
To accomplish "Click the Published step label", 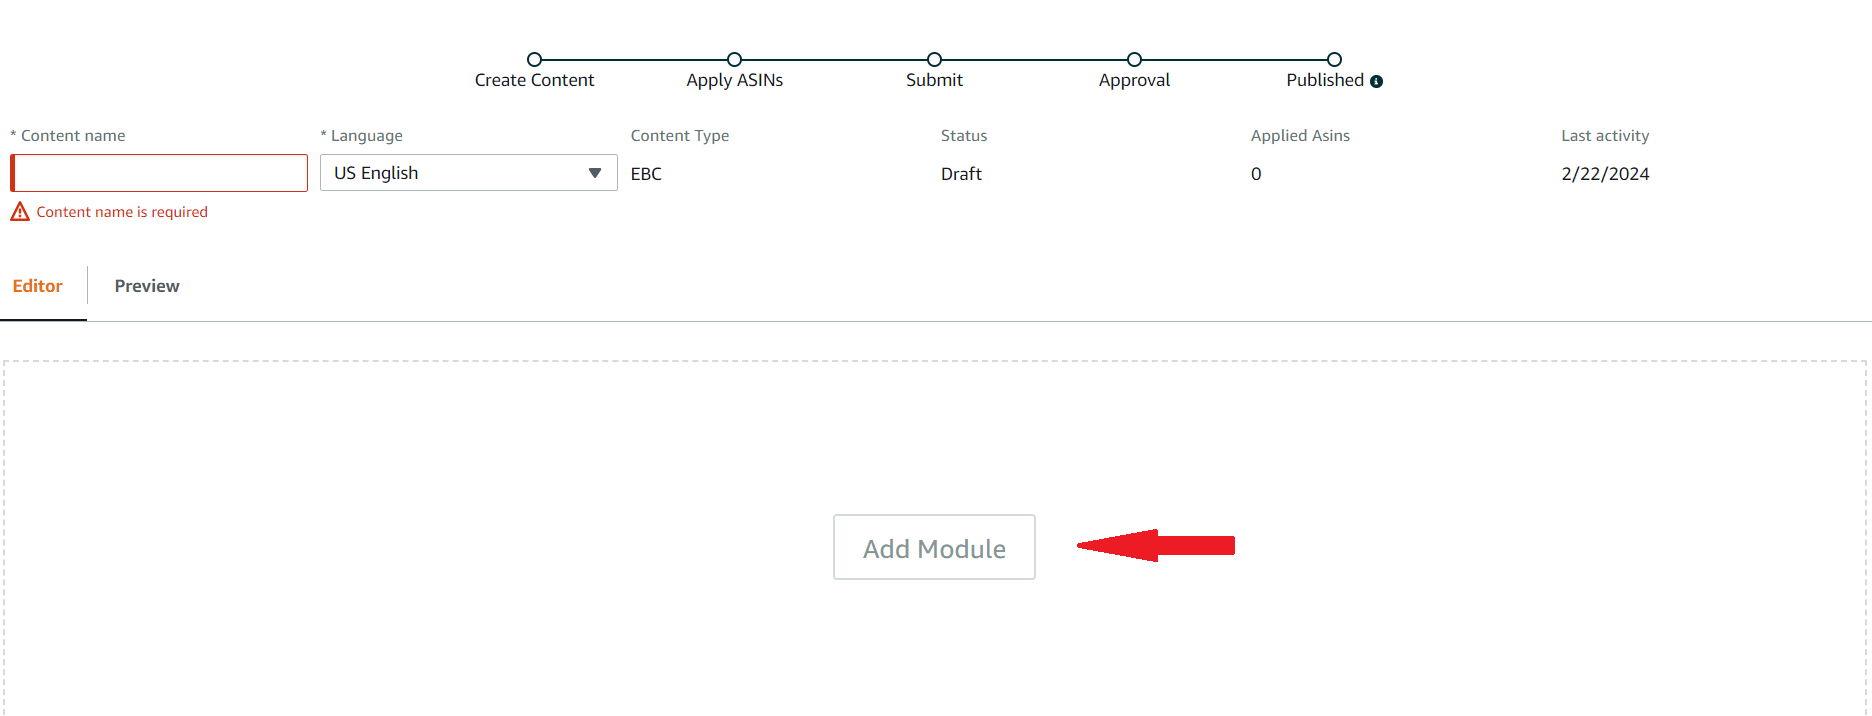I will [x=1325, y=80].
